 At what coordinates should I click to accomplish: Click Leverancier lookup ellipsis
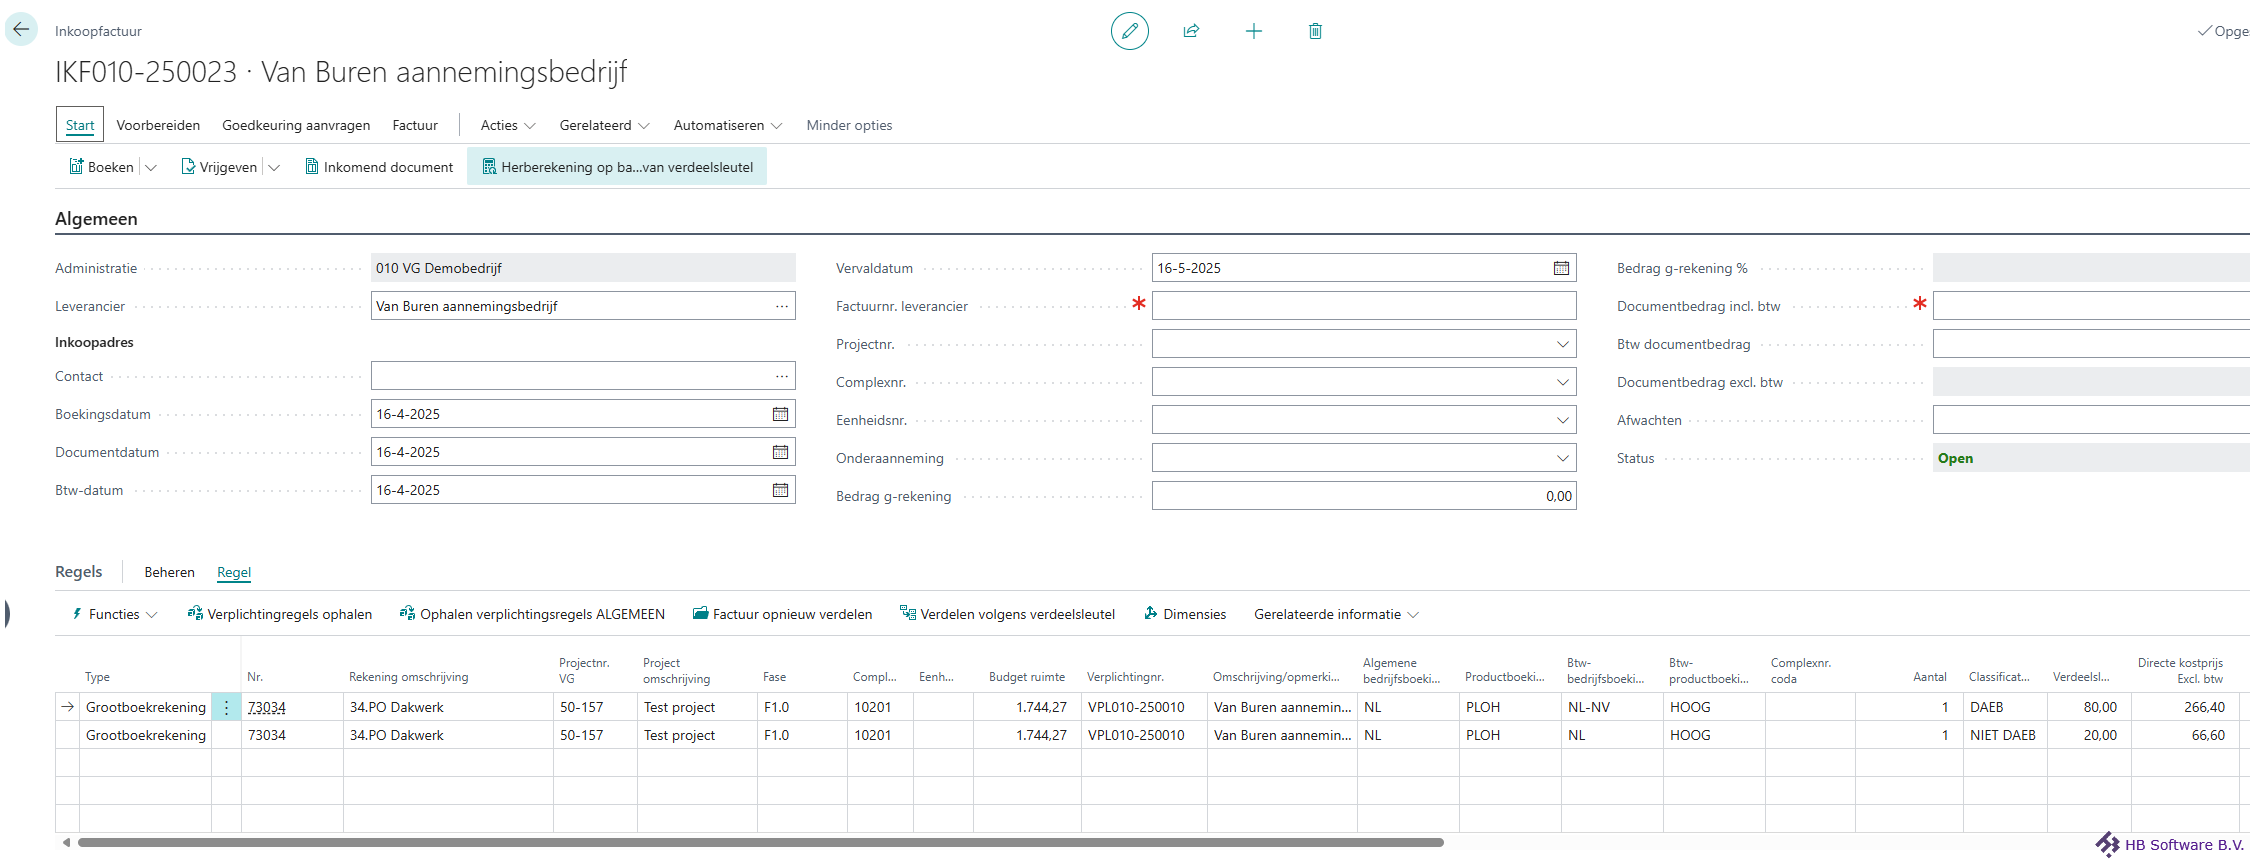pos(782,306)
